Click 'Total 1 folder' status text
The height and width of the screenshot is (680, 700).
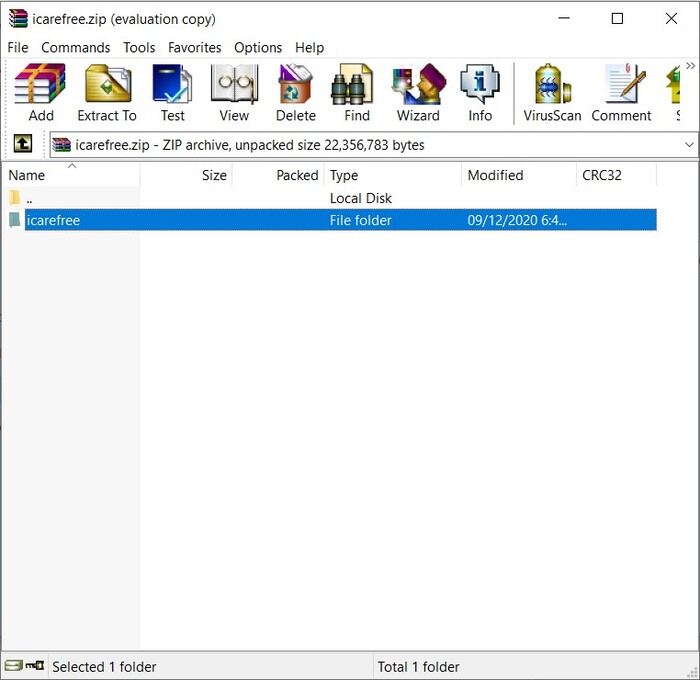418,667
